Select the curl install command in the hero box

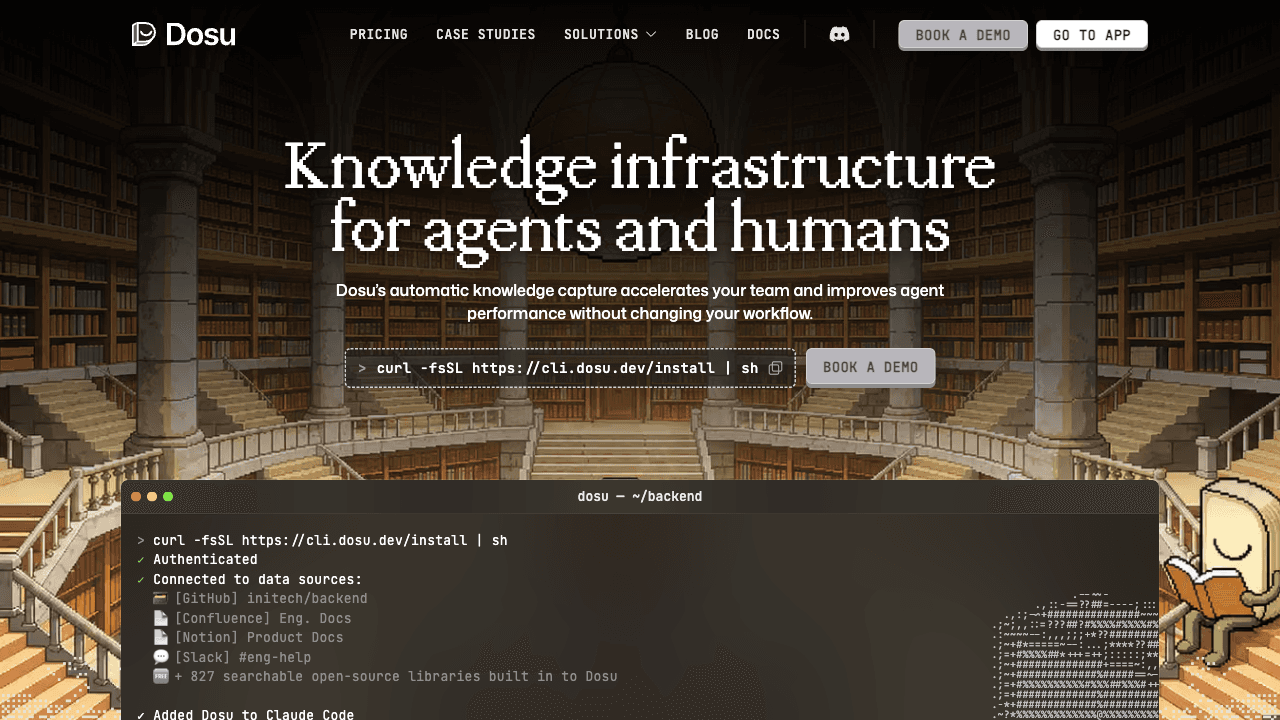coord(567,368)
